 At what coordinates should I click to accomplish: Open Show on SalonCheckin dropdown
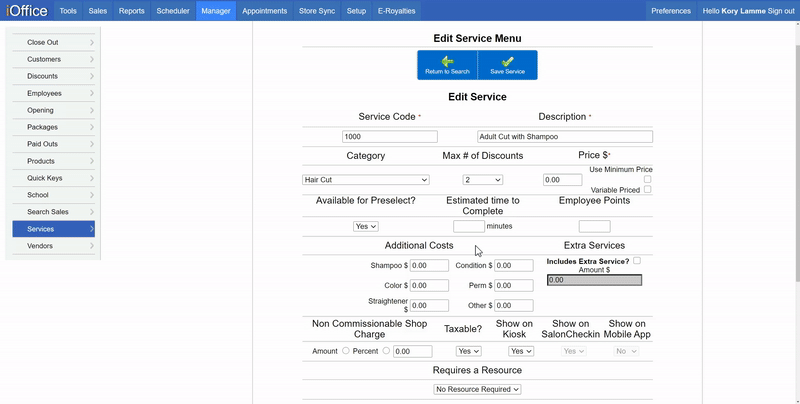tap(573, 351)
